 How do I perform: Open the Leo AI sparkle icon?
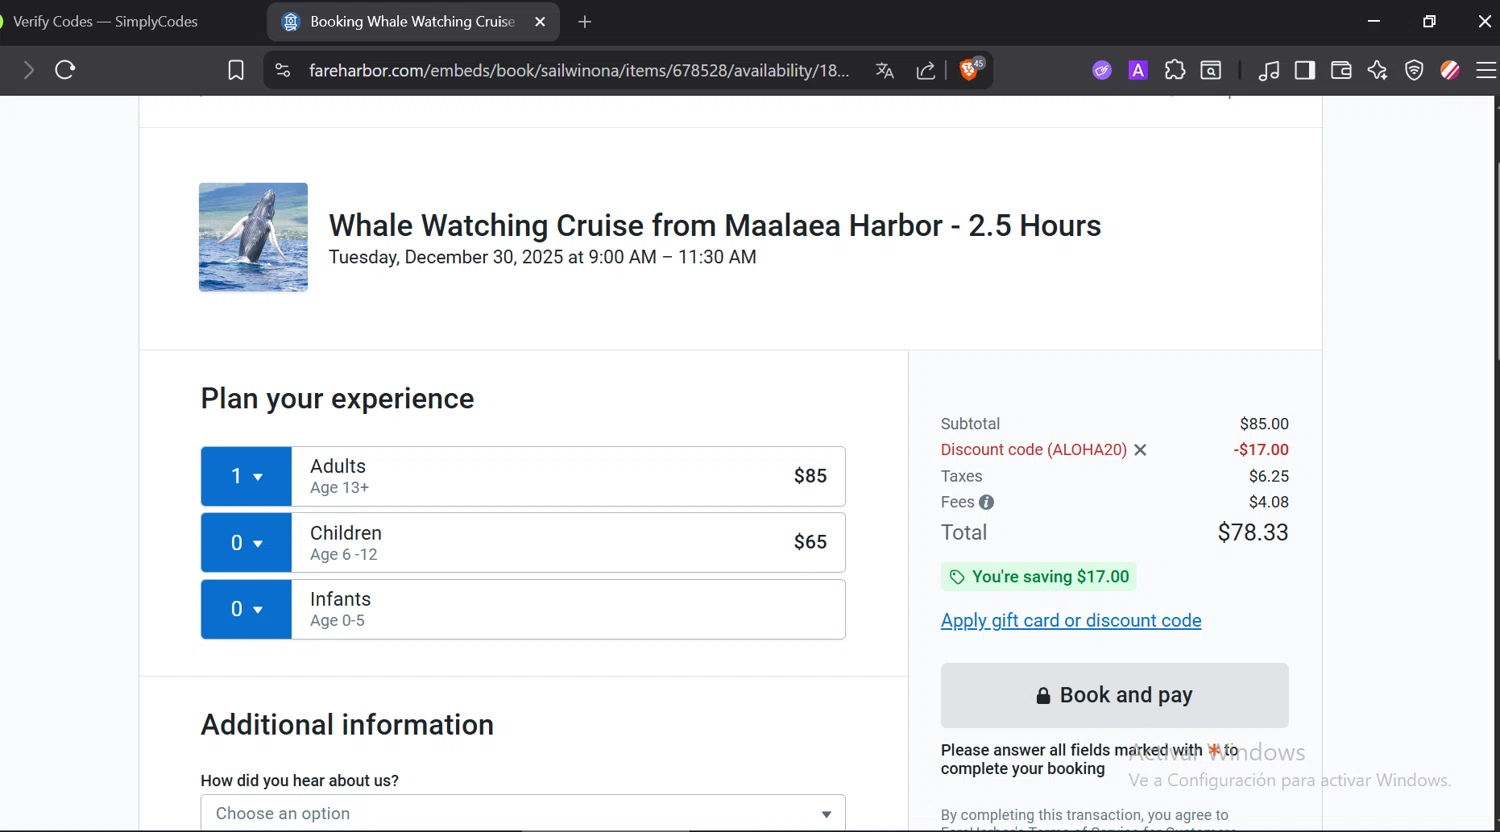point(1377,70)
